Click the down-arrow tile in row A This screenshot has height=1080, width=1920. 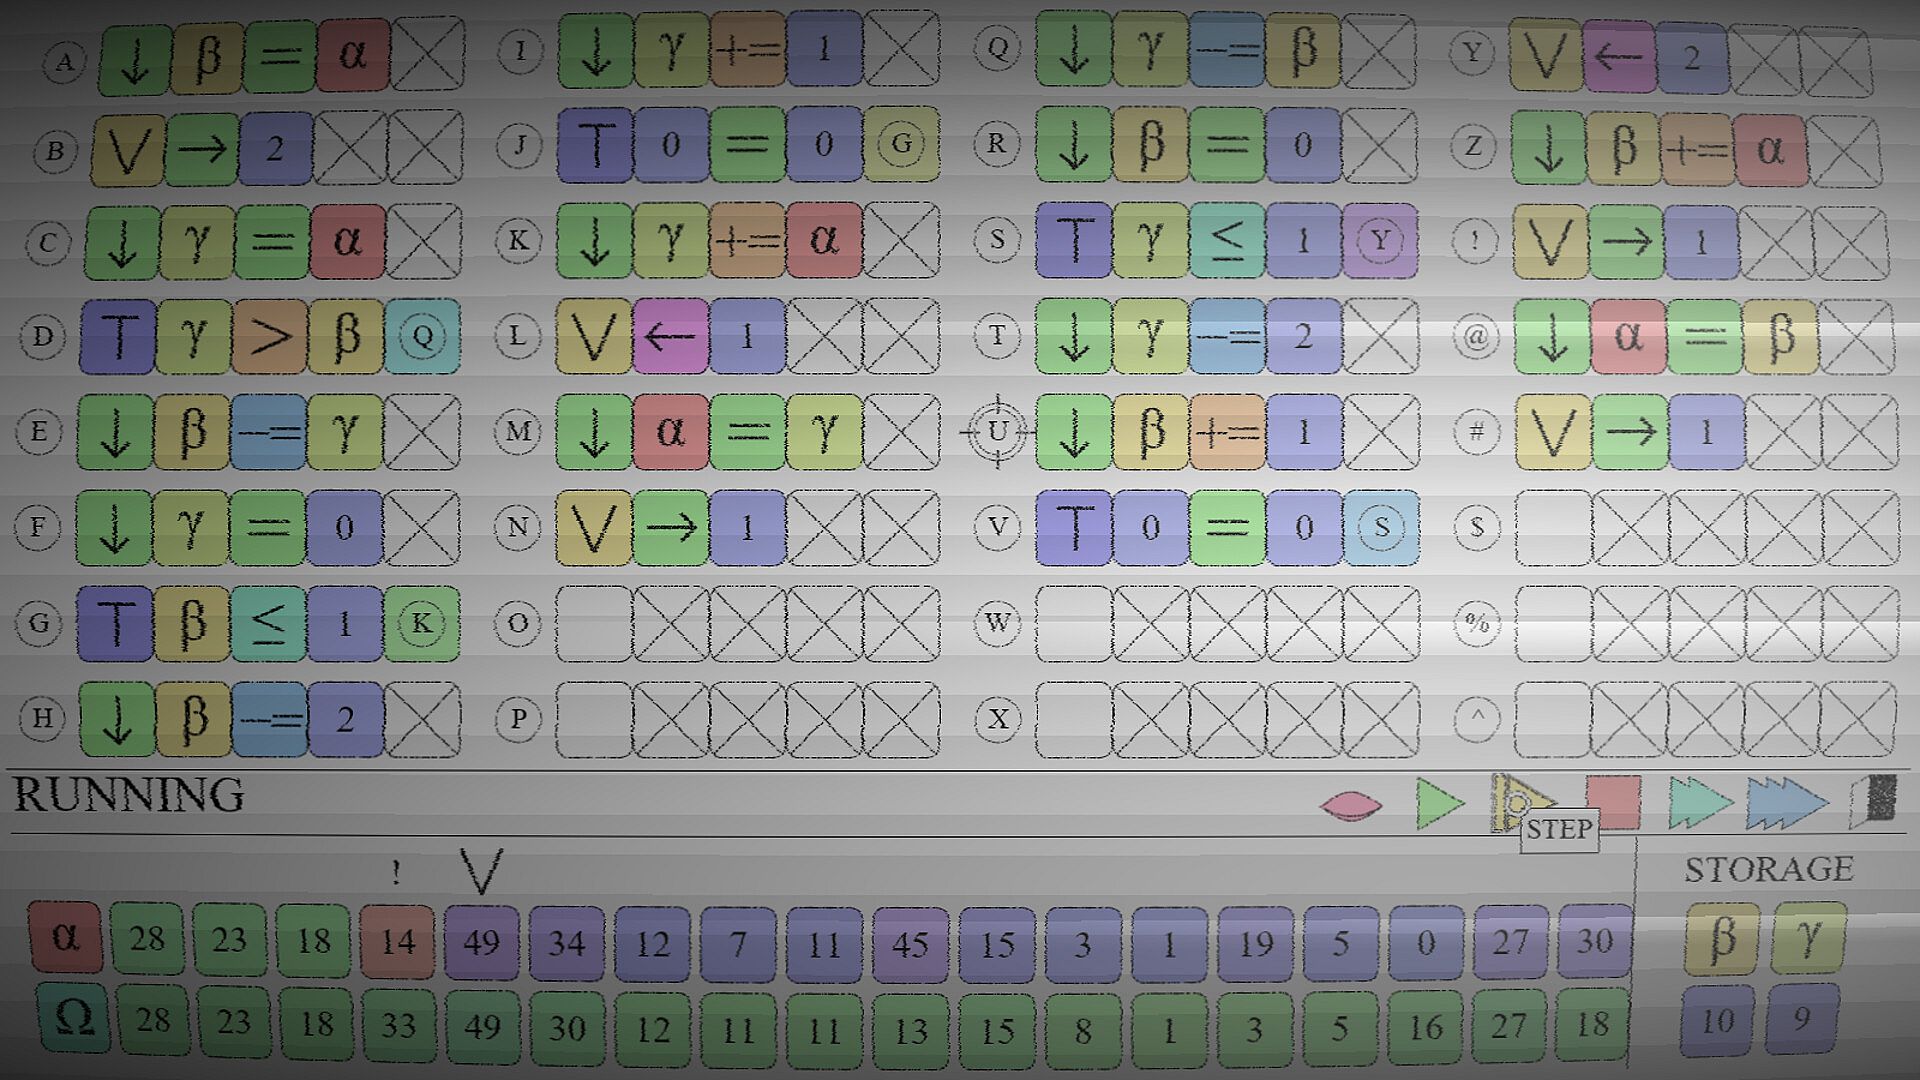pyautogui.click(x=135, y=59)
